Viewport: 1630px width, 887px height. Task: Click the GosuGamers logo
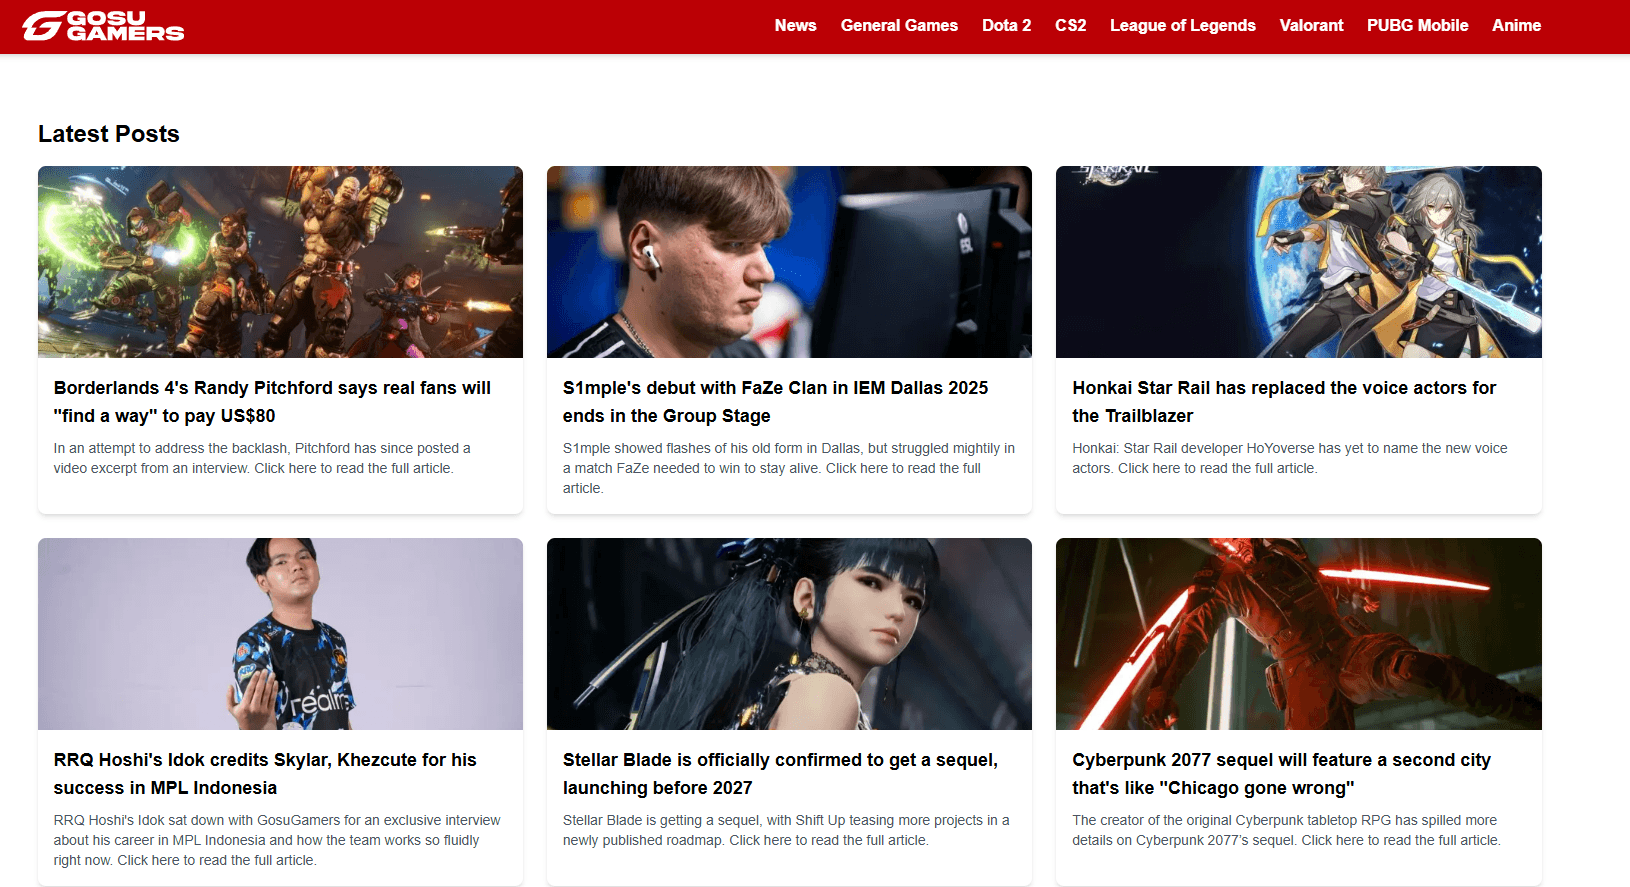point(103,26)
